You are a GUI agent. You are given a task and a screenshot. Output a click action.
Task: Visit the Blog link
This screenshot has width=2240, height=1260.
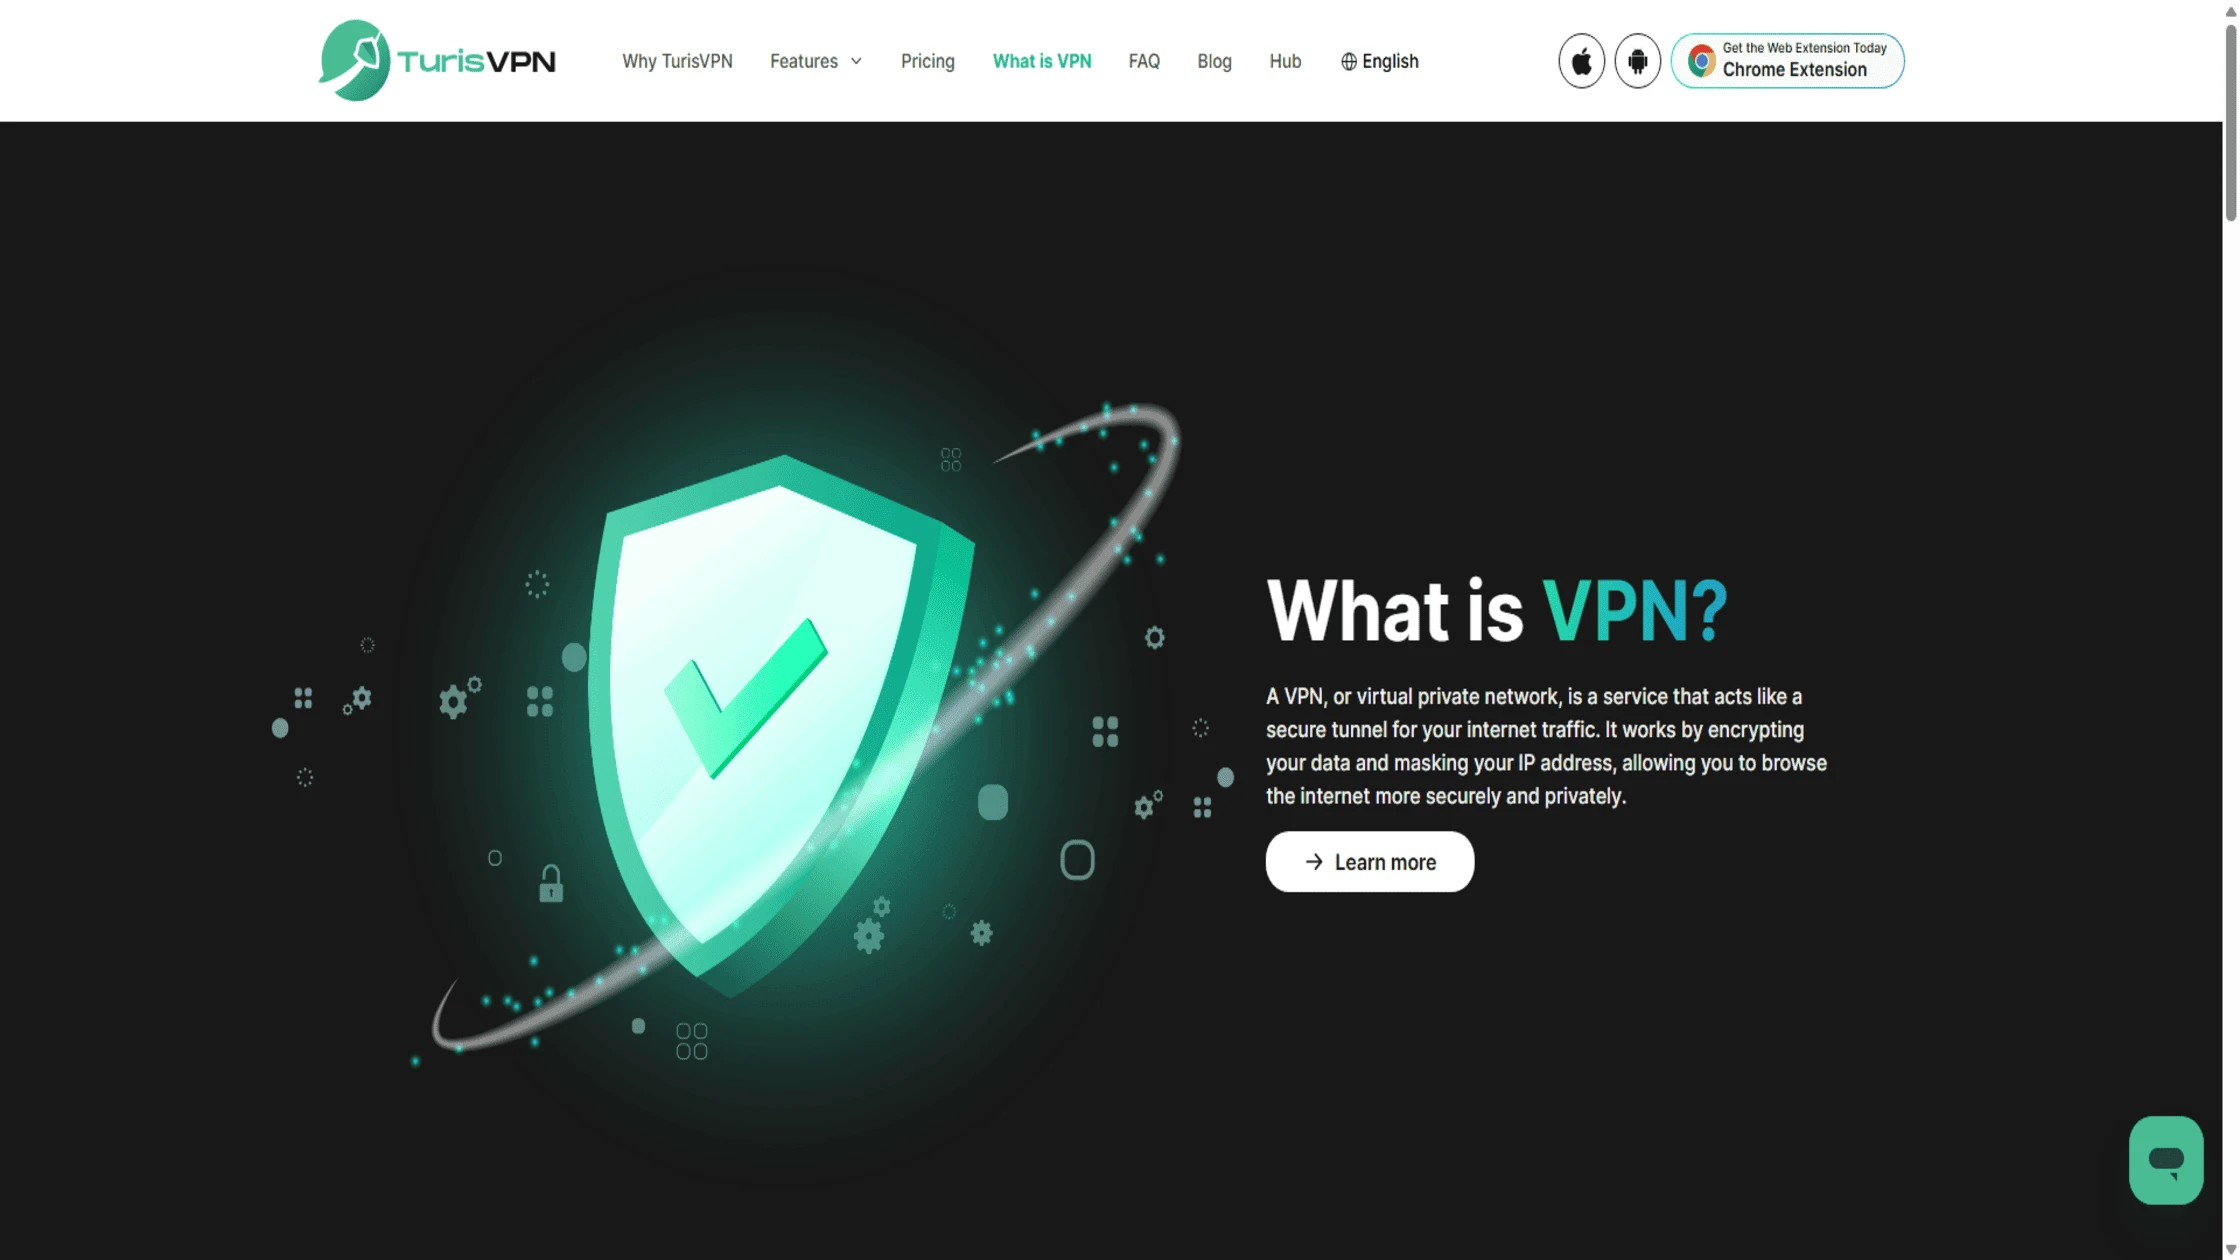pos(1214,62)
